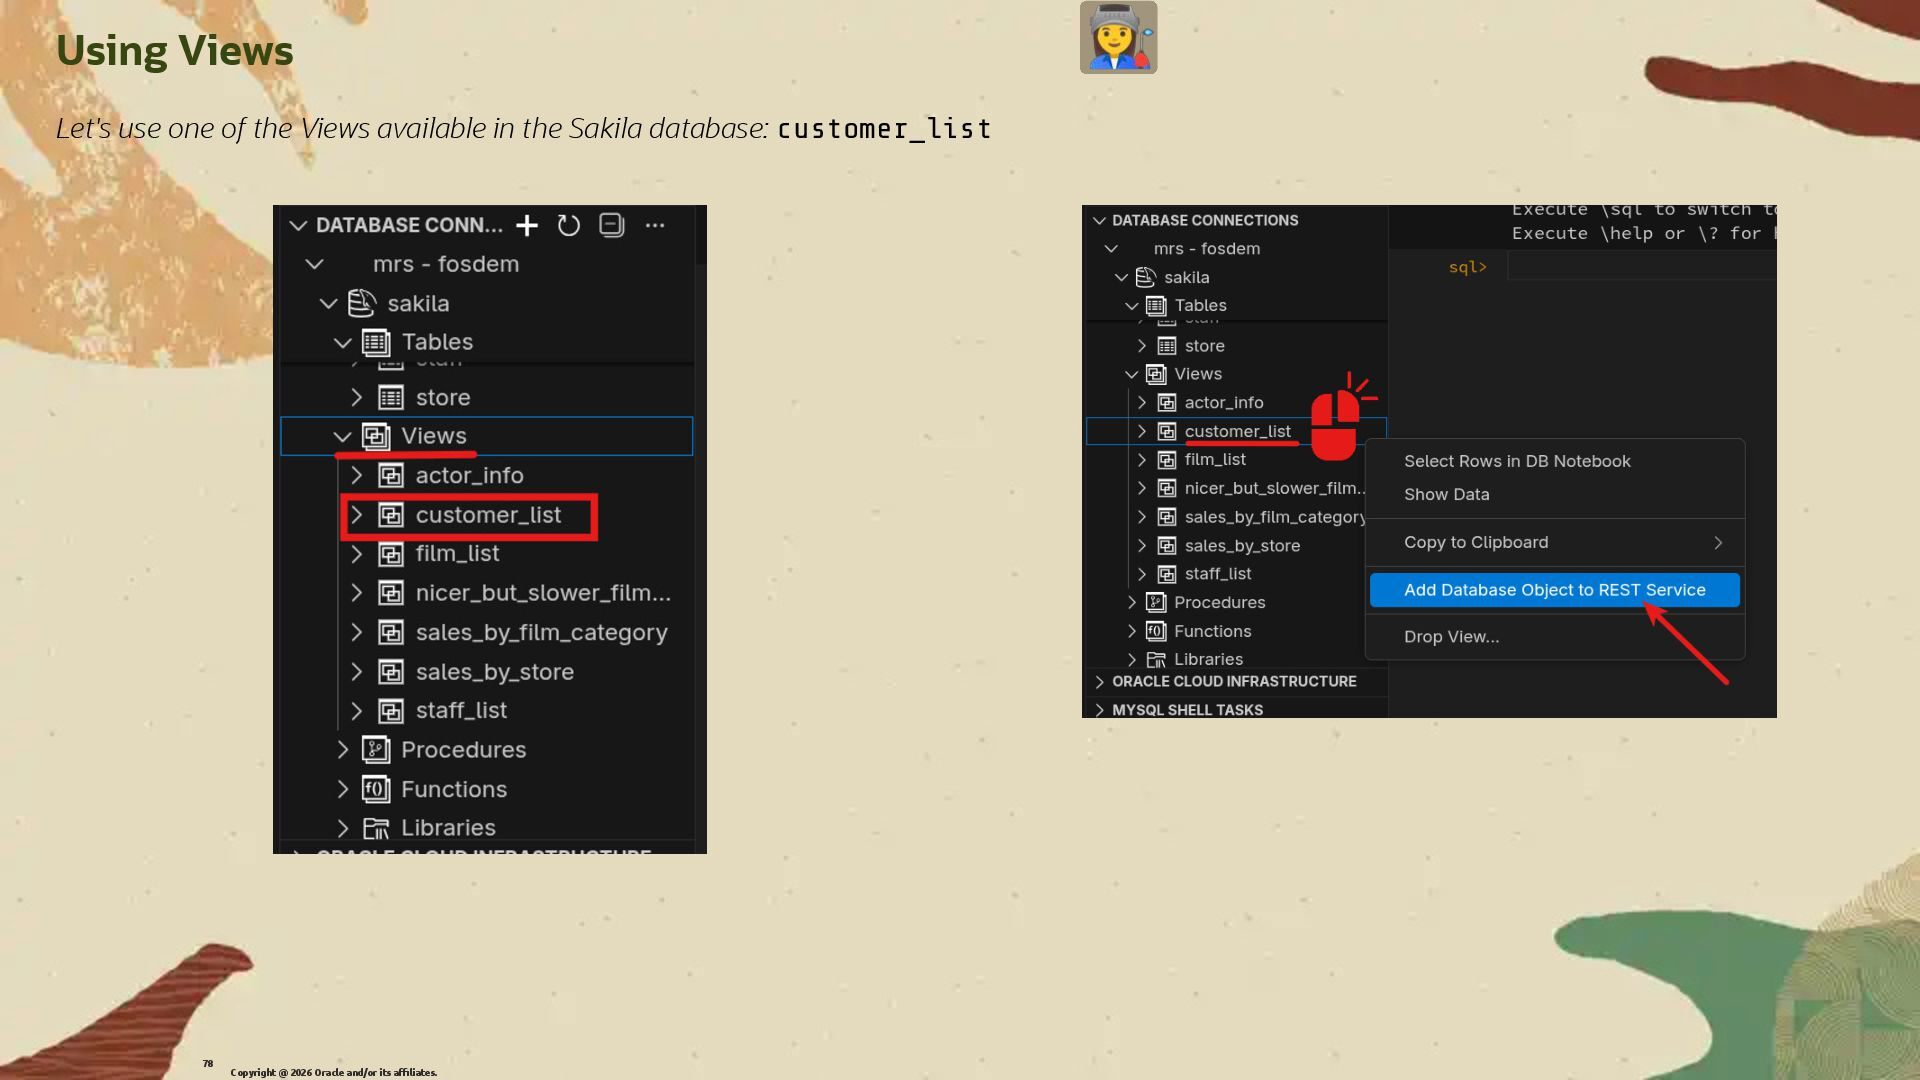The height and width of the screenshot is (1080, 1920).
Task: Click the refresh connections icon
Action: pyautogui.click(x=568, y=226)
